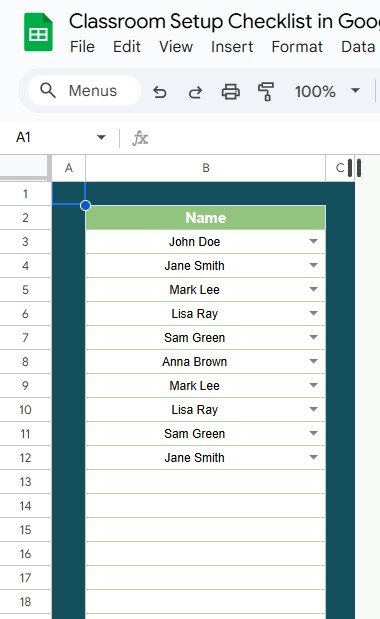Open dropdown arrow in row 9 Mark Lee
This screenshot has height=619, width=380.
click(314, 385)
